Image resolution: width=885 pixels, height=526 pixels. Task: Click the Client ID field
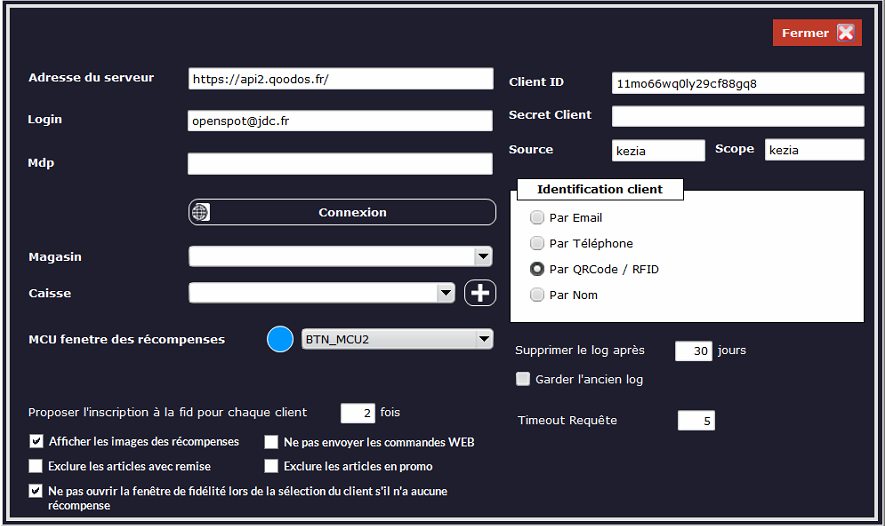[738, 84]
